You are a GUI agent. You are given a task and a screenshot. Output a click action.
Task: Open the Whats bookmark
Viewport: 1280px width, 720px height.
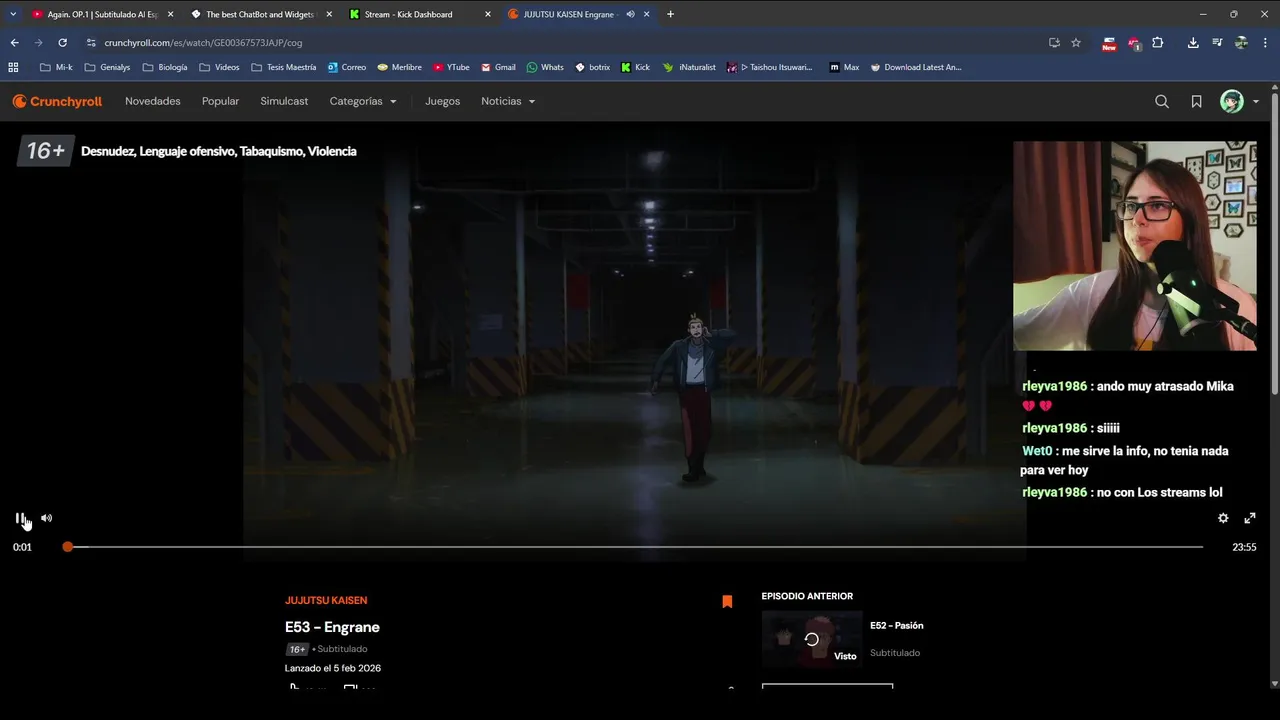point(545,67)
